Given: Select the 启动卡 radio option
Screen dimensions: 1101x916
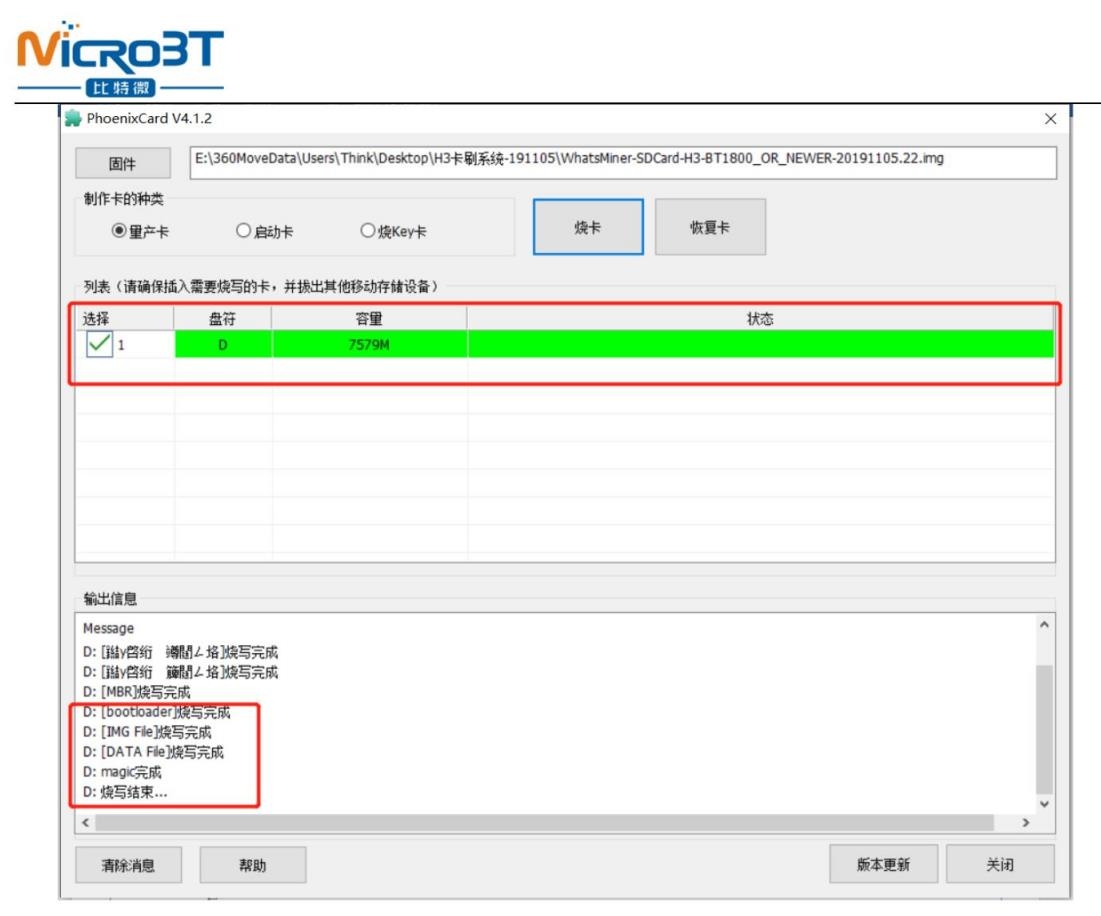Looking at the screenshot, I should (x=243, y=231).
